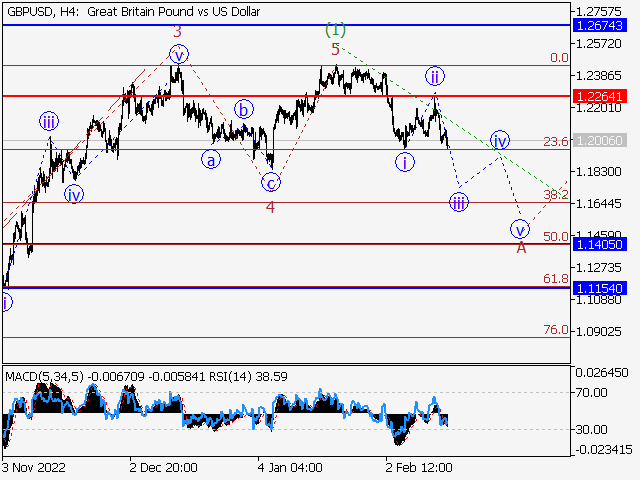Select the projected circled iv on dashed forecast
The width and height of the screenshot is (640, 480).
click(x=500, y=141)
